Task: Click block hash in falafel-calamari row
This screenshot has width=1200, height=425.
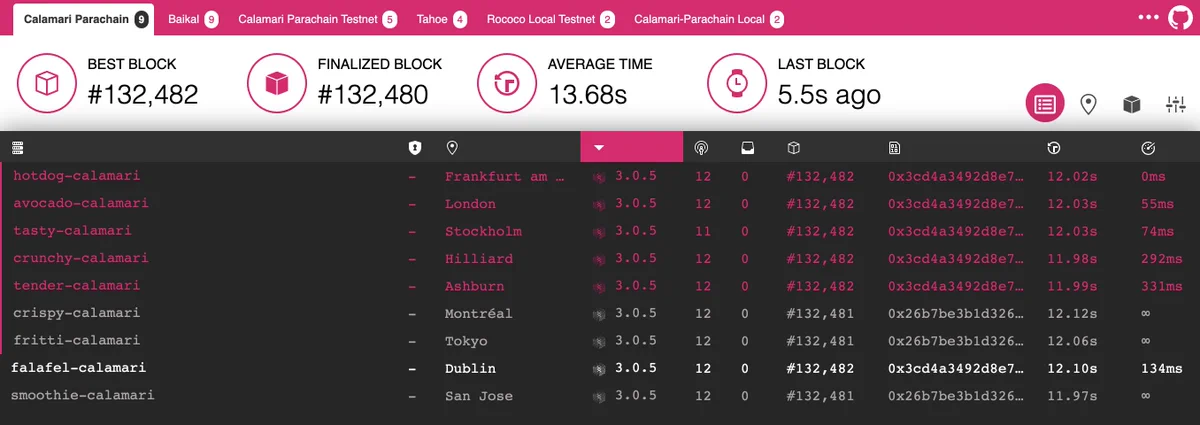Action: point(955,368)
